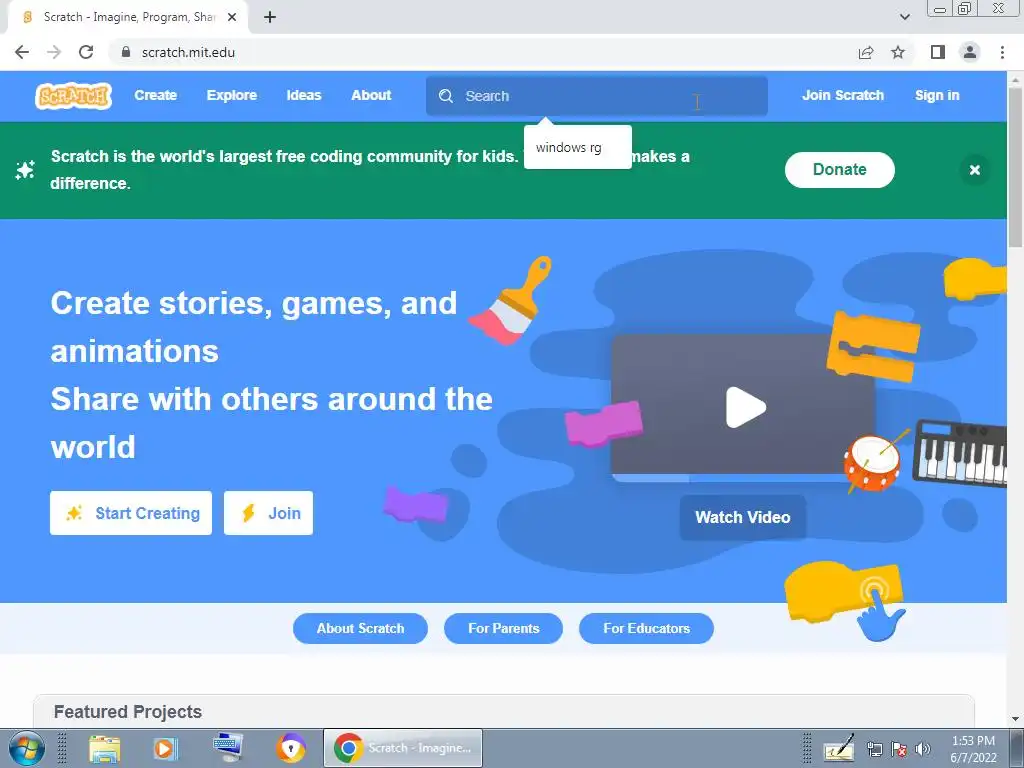Open the Chrome three-dot menu

tap(1002, 52)
